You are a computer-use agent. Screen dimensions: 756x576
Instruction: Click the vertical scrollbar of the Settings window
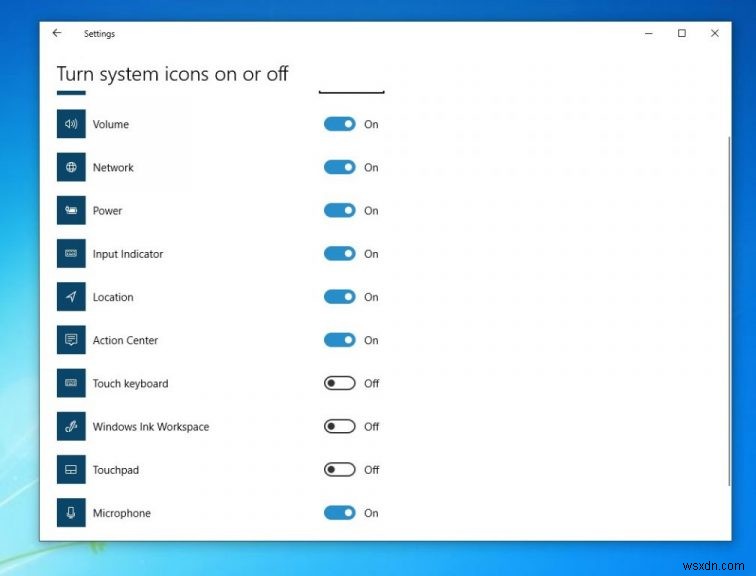pyautogui.click(x=729, y=311)
